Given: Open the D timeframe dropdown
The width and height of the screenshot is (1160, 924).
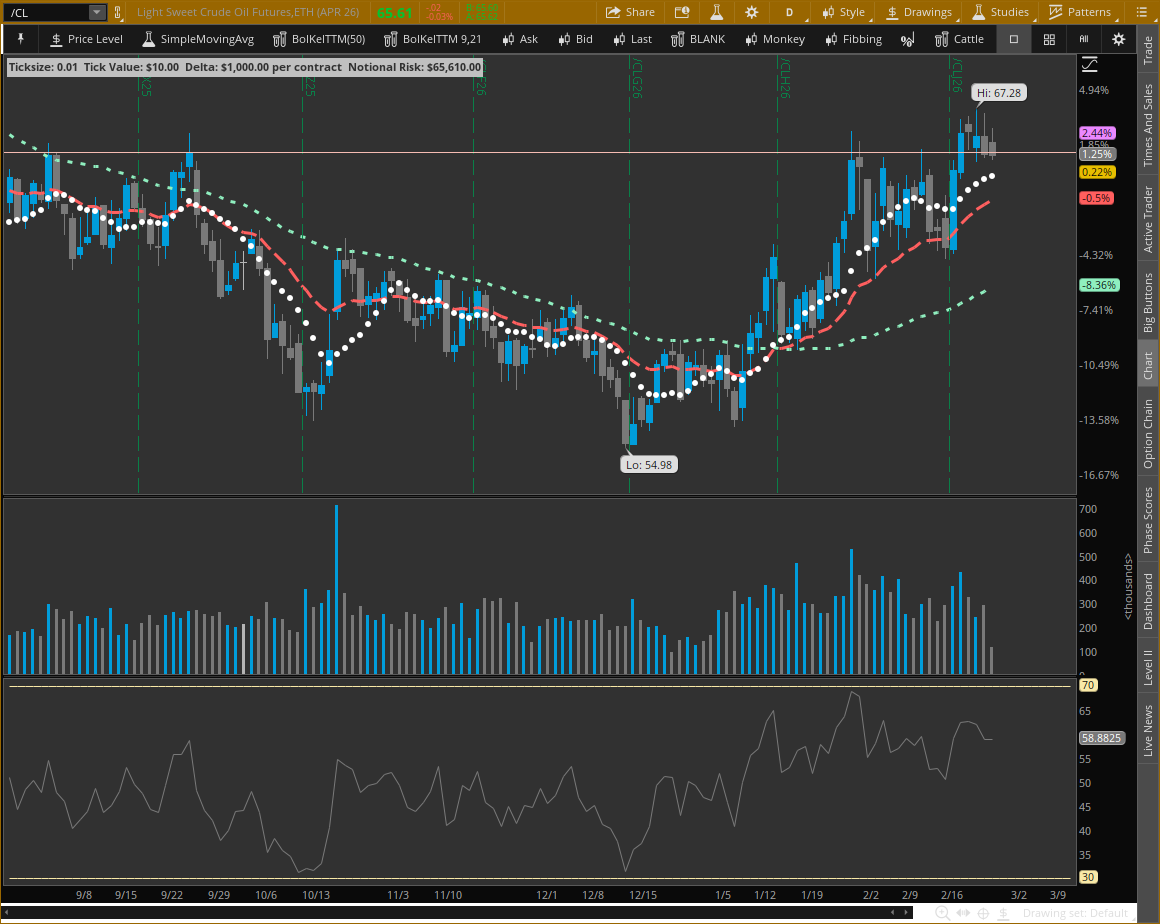Looking at the screenshot, I should pos(788,12).
